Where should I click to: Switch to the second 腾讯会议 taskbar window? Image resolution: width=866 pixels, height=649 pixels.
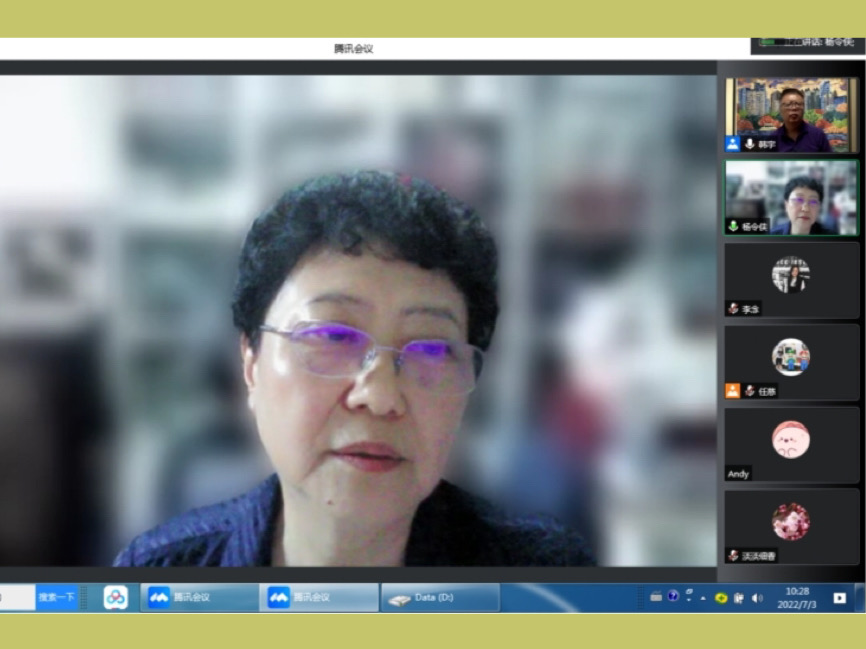click(319, 597)
